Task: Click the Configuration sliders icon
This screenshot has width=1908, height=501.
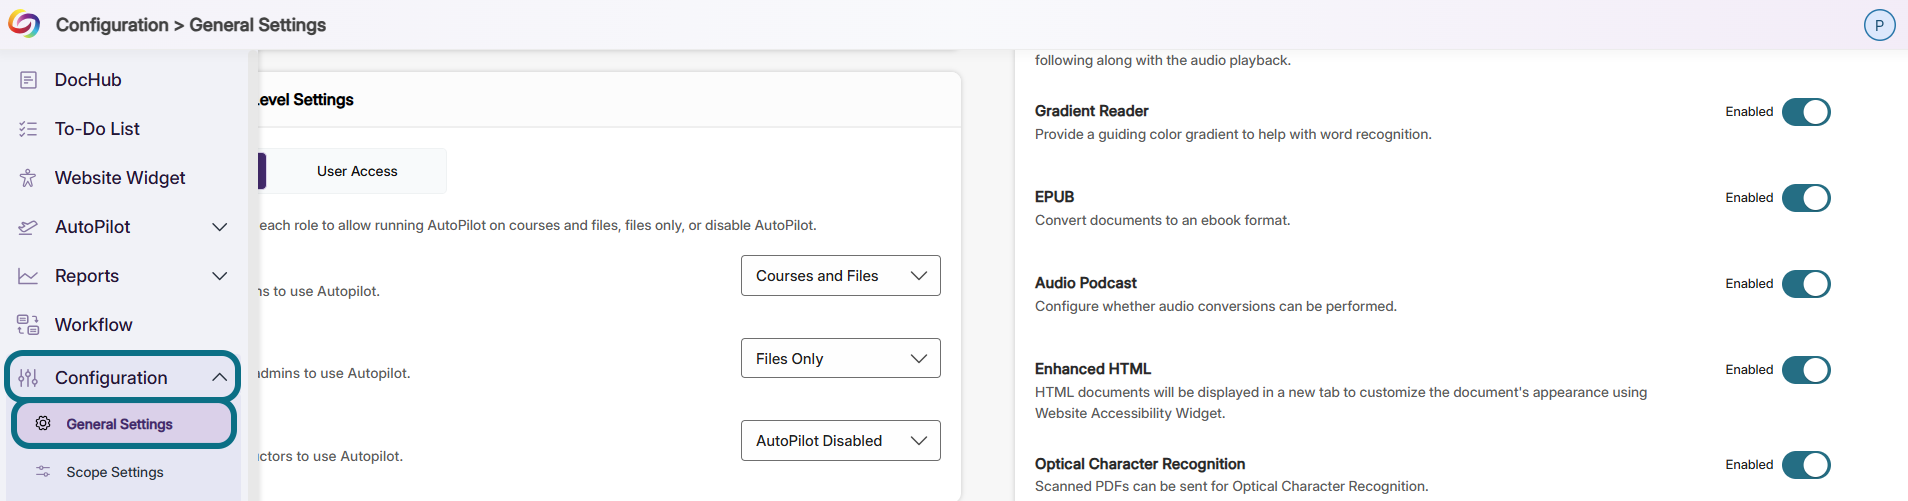Action: click(28, 378)
